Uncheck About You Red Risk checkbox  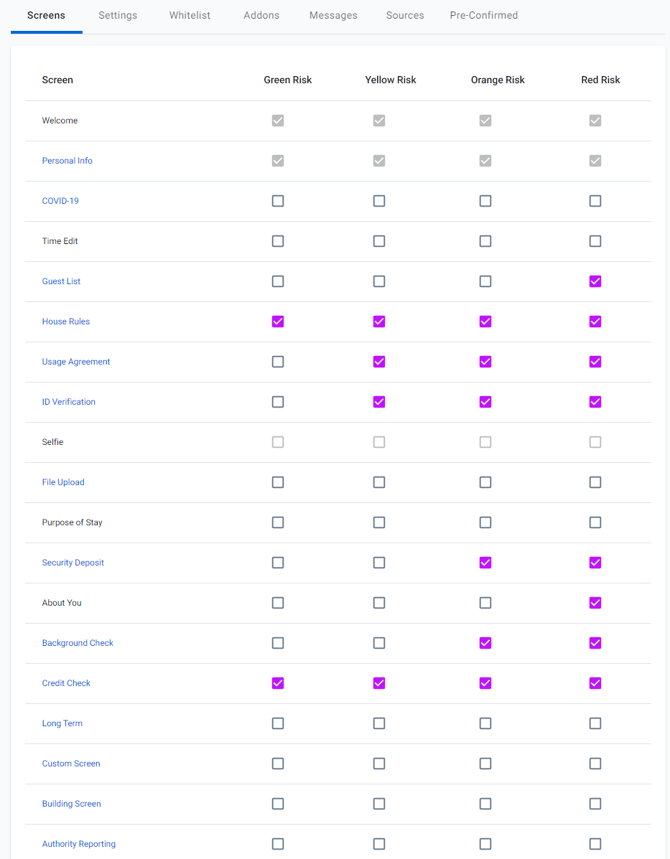point(595,603)
